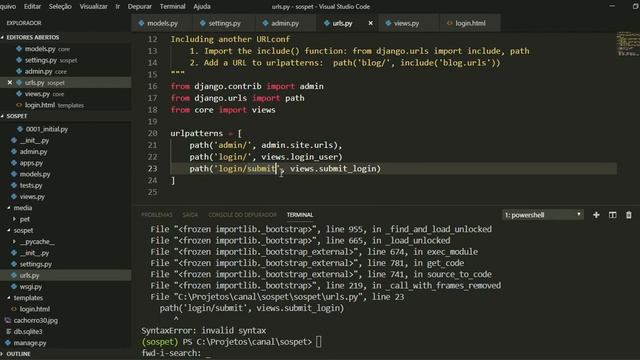Click the 'urlpatterns = [' line

click(206, 133)
